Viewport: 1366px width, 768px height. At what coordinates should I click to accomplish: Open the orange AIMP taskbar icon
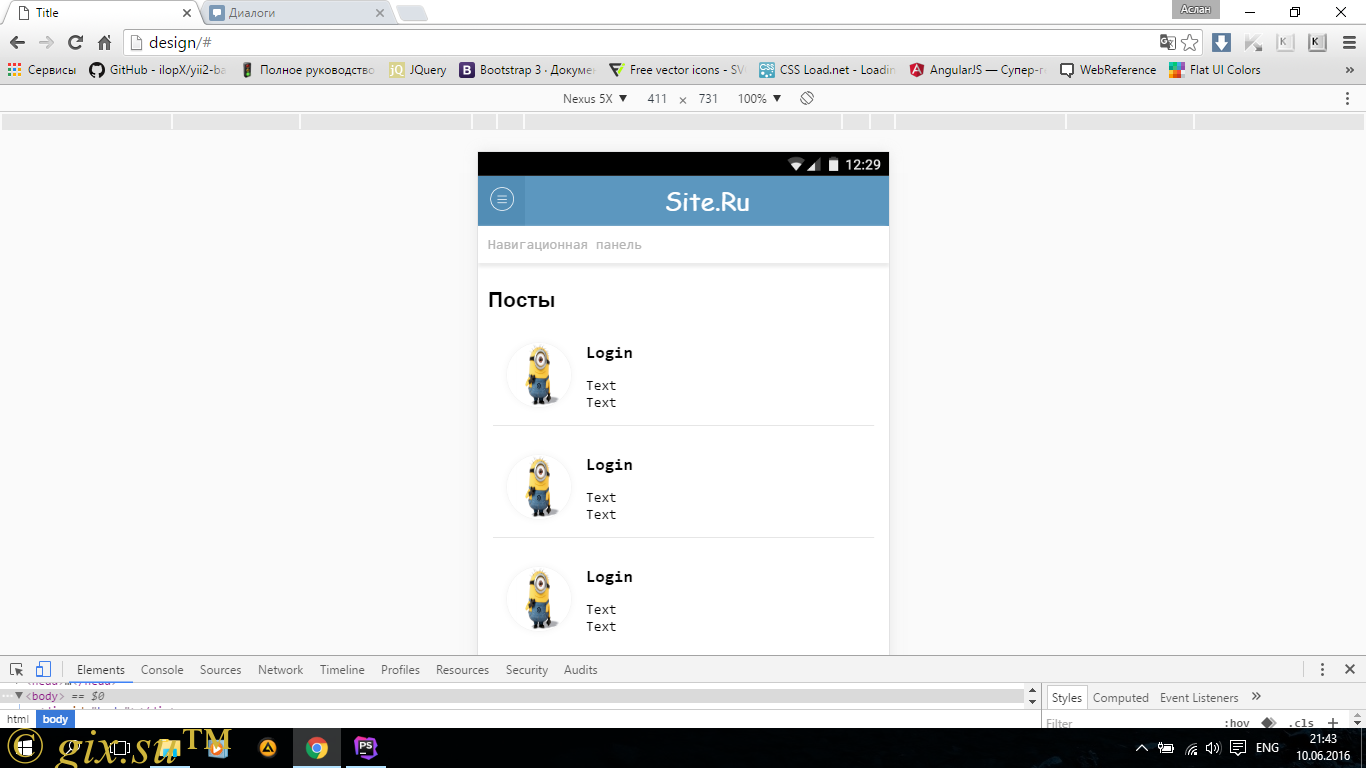[x=268, y=747]
